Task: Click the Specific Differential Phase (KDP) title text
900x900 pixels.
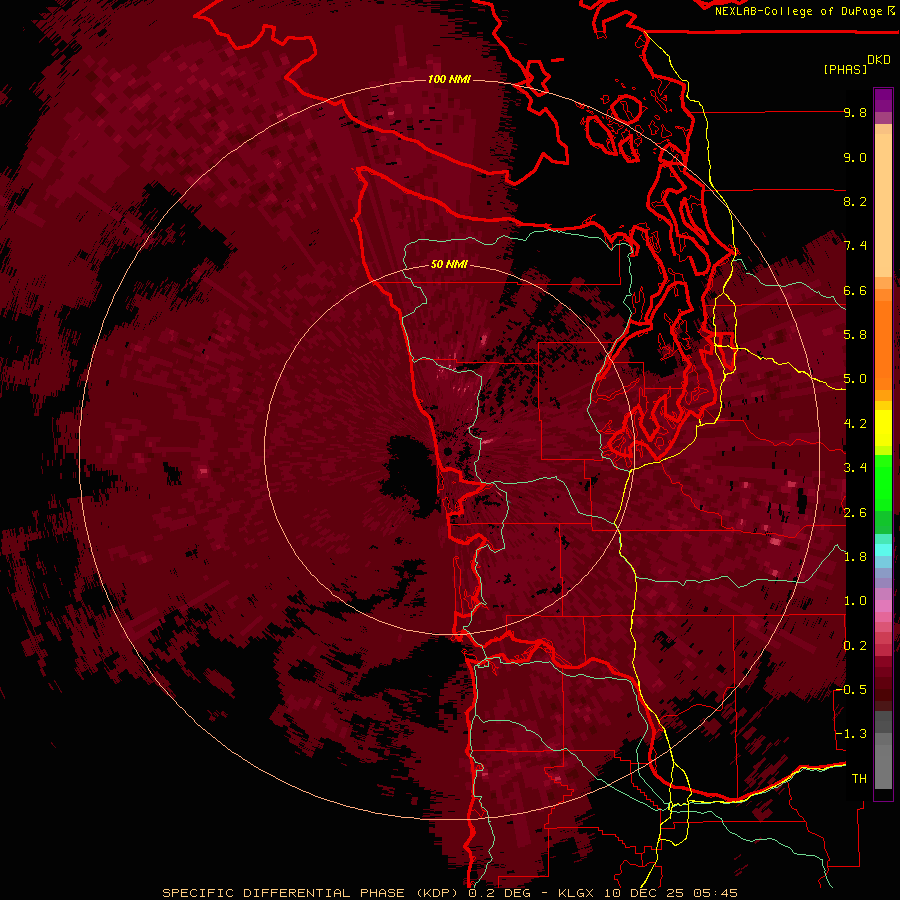Action: (312, 893)
